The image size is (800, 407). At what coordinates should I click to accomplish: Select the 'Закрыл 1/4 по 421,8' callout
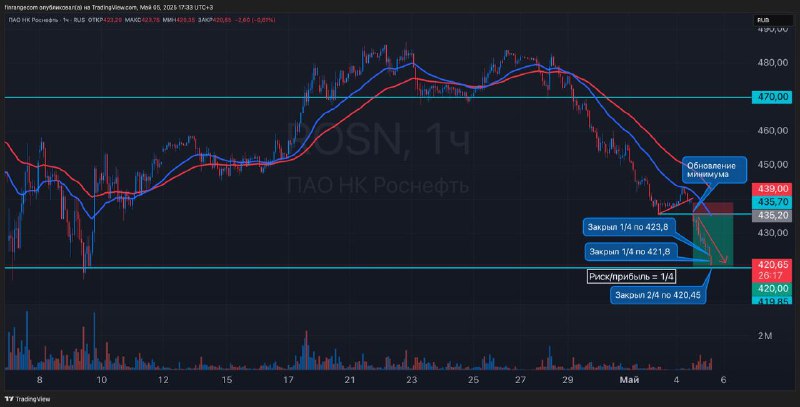630,251
